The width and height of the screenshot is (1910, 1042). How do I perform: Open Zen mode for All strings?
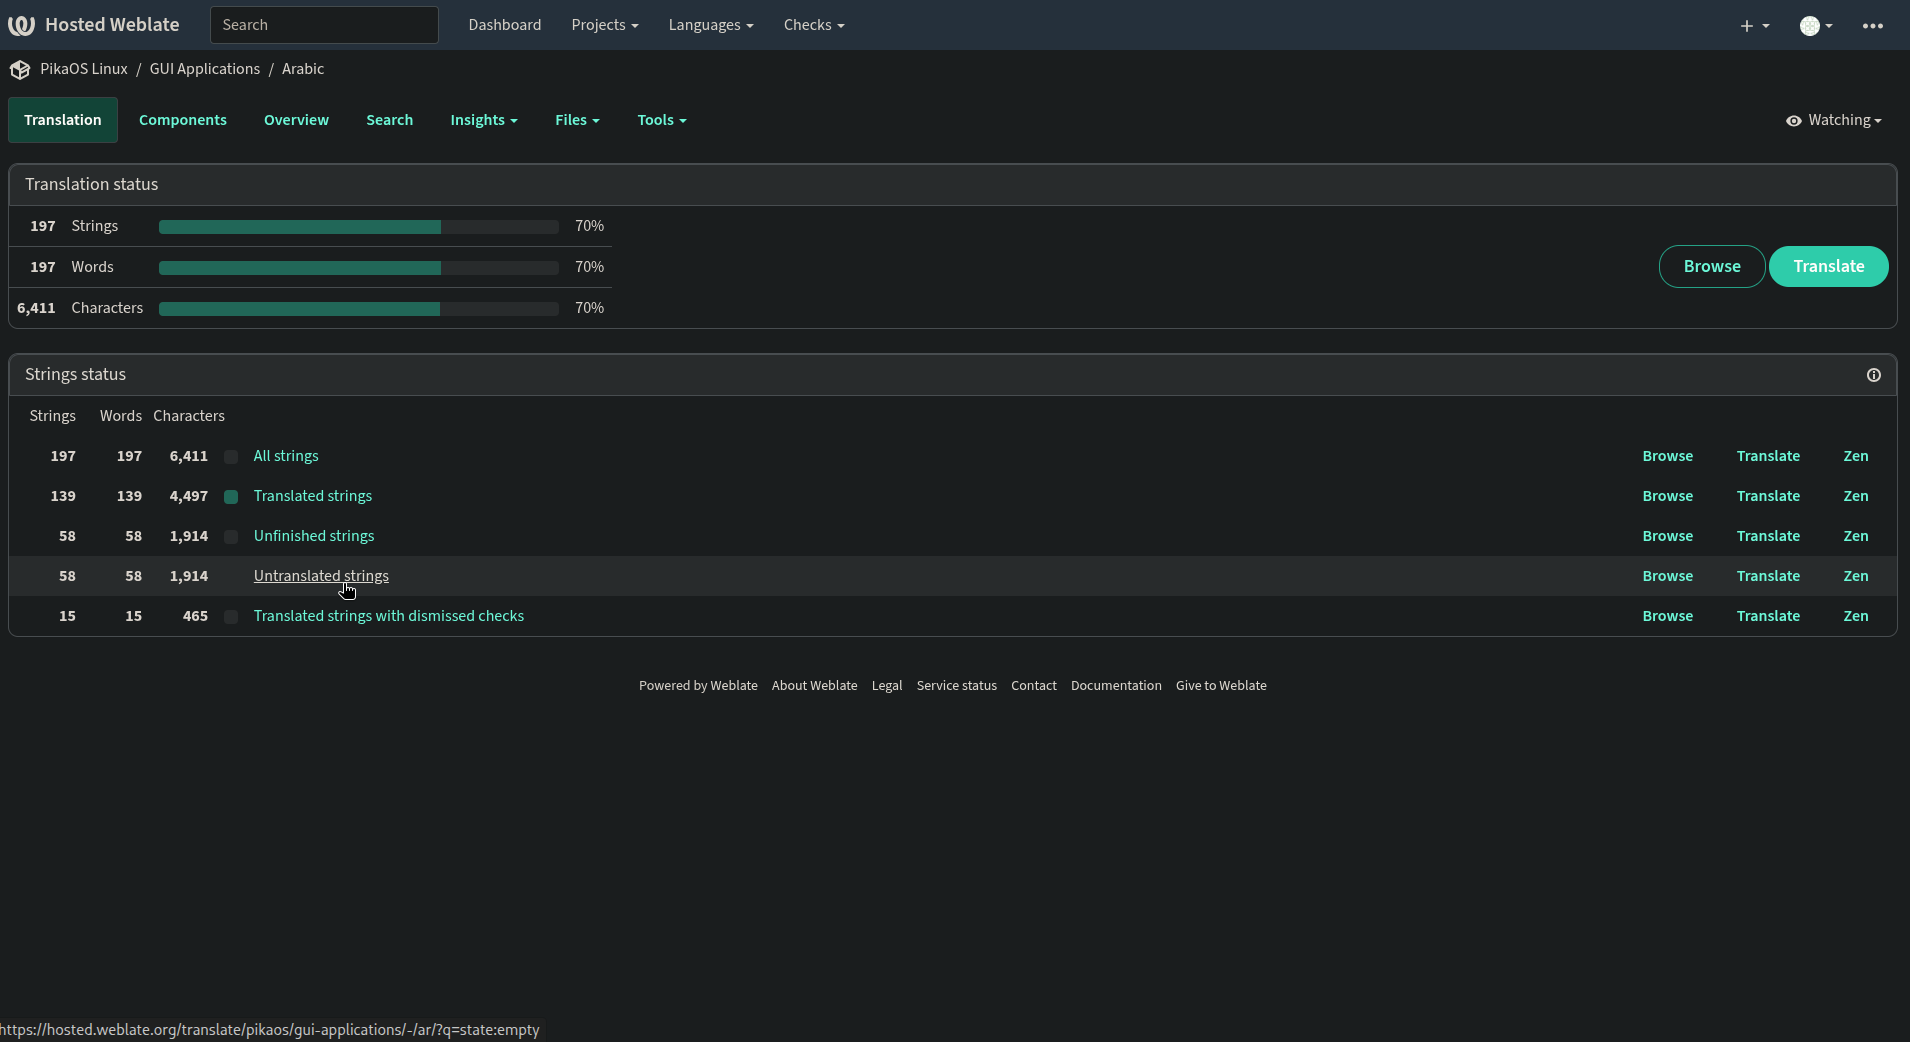click(x=1856, y=456)
